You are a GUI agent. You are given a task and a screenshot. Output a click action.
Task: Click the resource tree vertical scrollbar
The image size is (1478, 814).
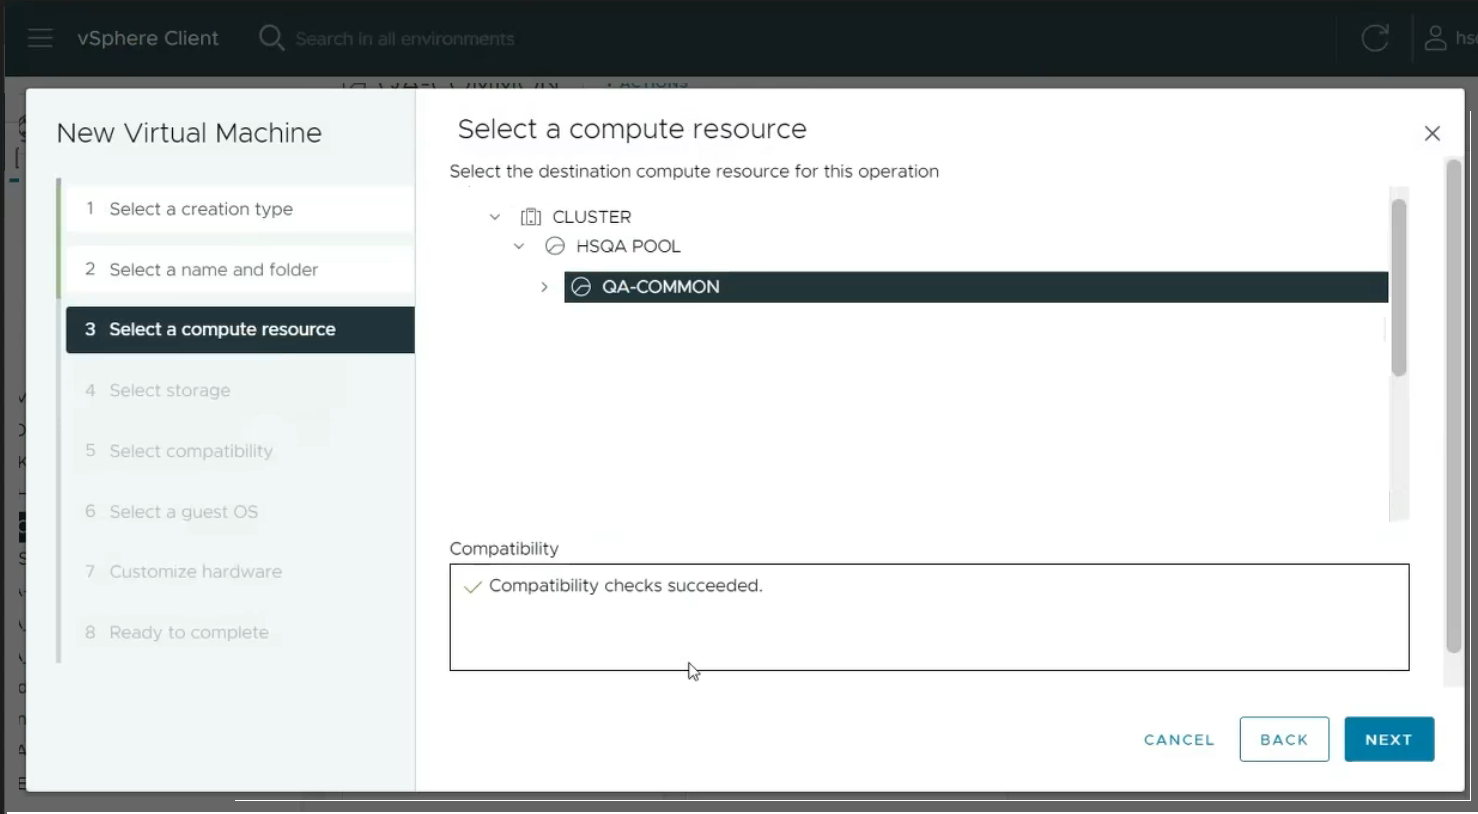click(x=1399, y=288)
